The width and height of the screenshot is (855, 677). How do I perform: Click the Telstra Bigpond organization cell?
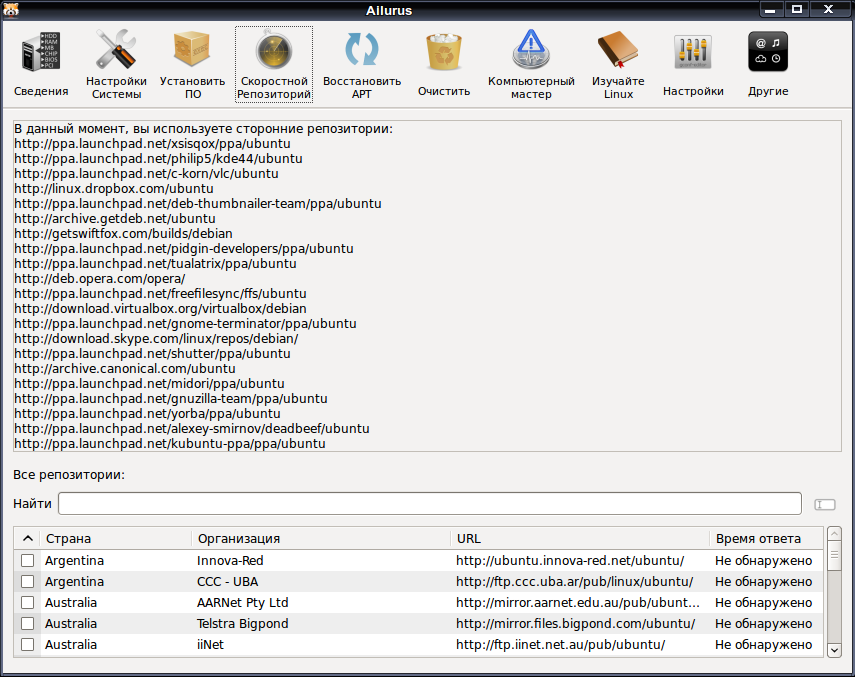243,624
